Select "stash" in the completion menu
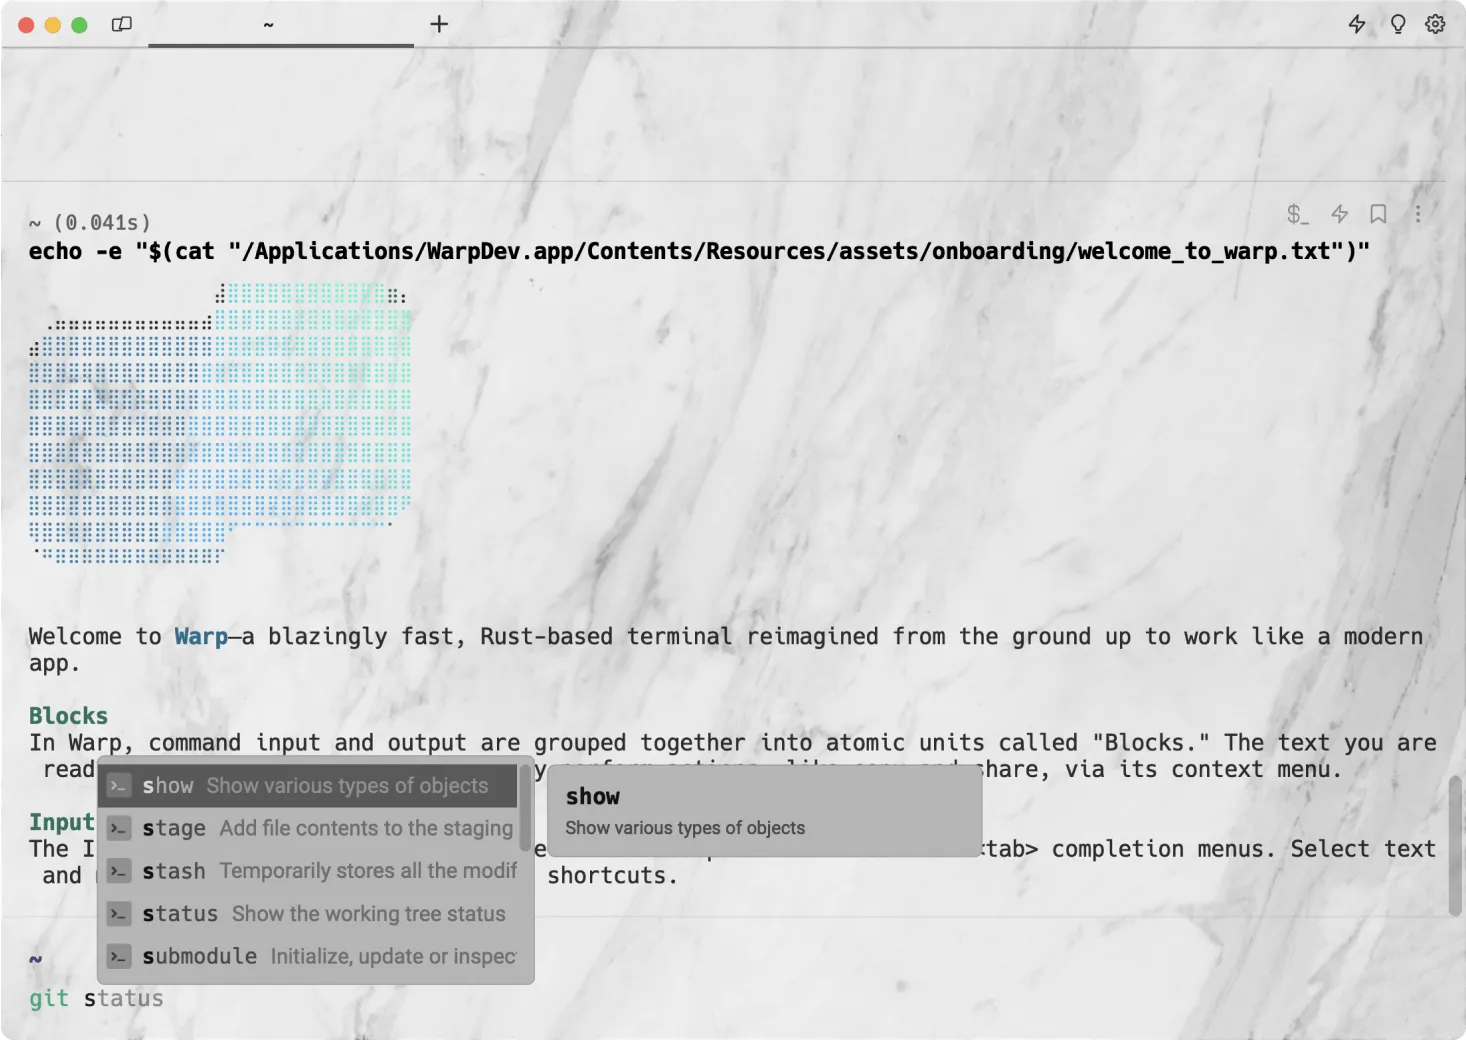1466x1040 pixels. tap(174, 870)
